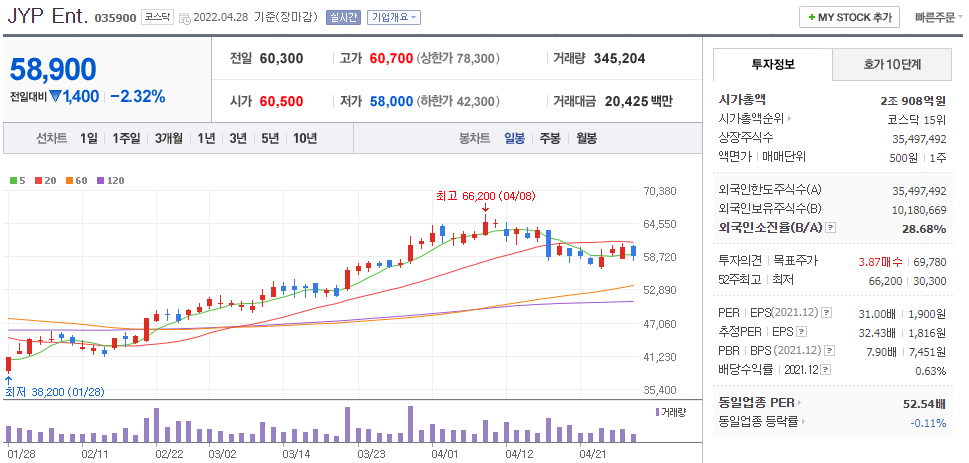Select the 1주일 line chart period

click(x=127, y=138)
